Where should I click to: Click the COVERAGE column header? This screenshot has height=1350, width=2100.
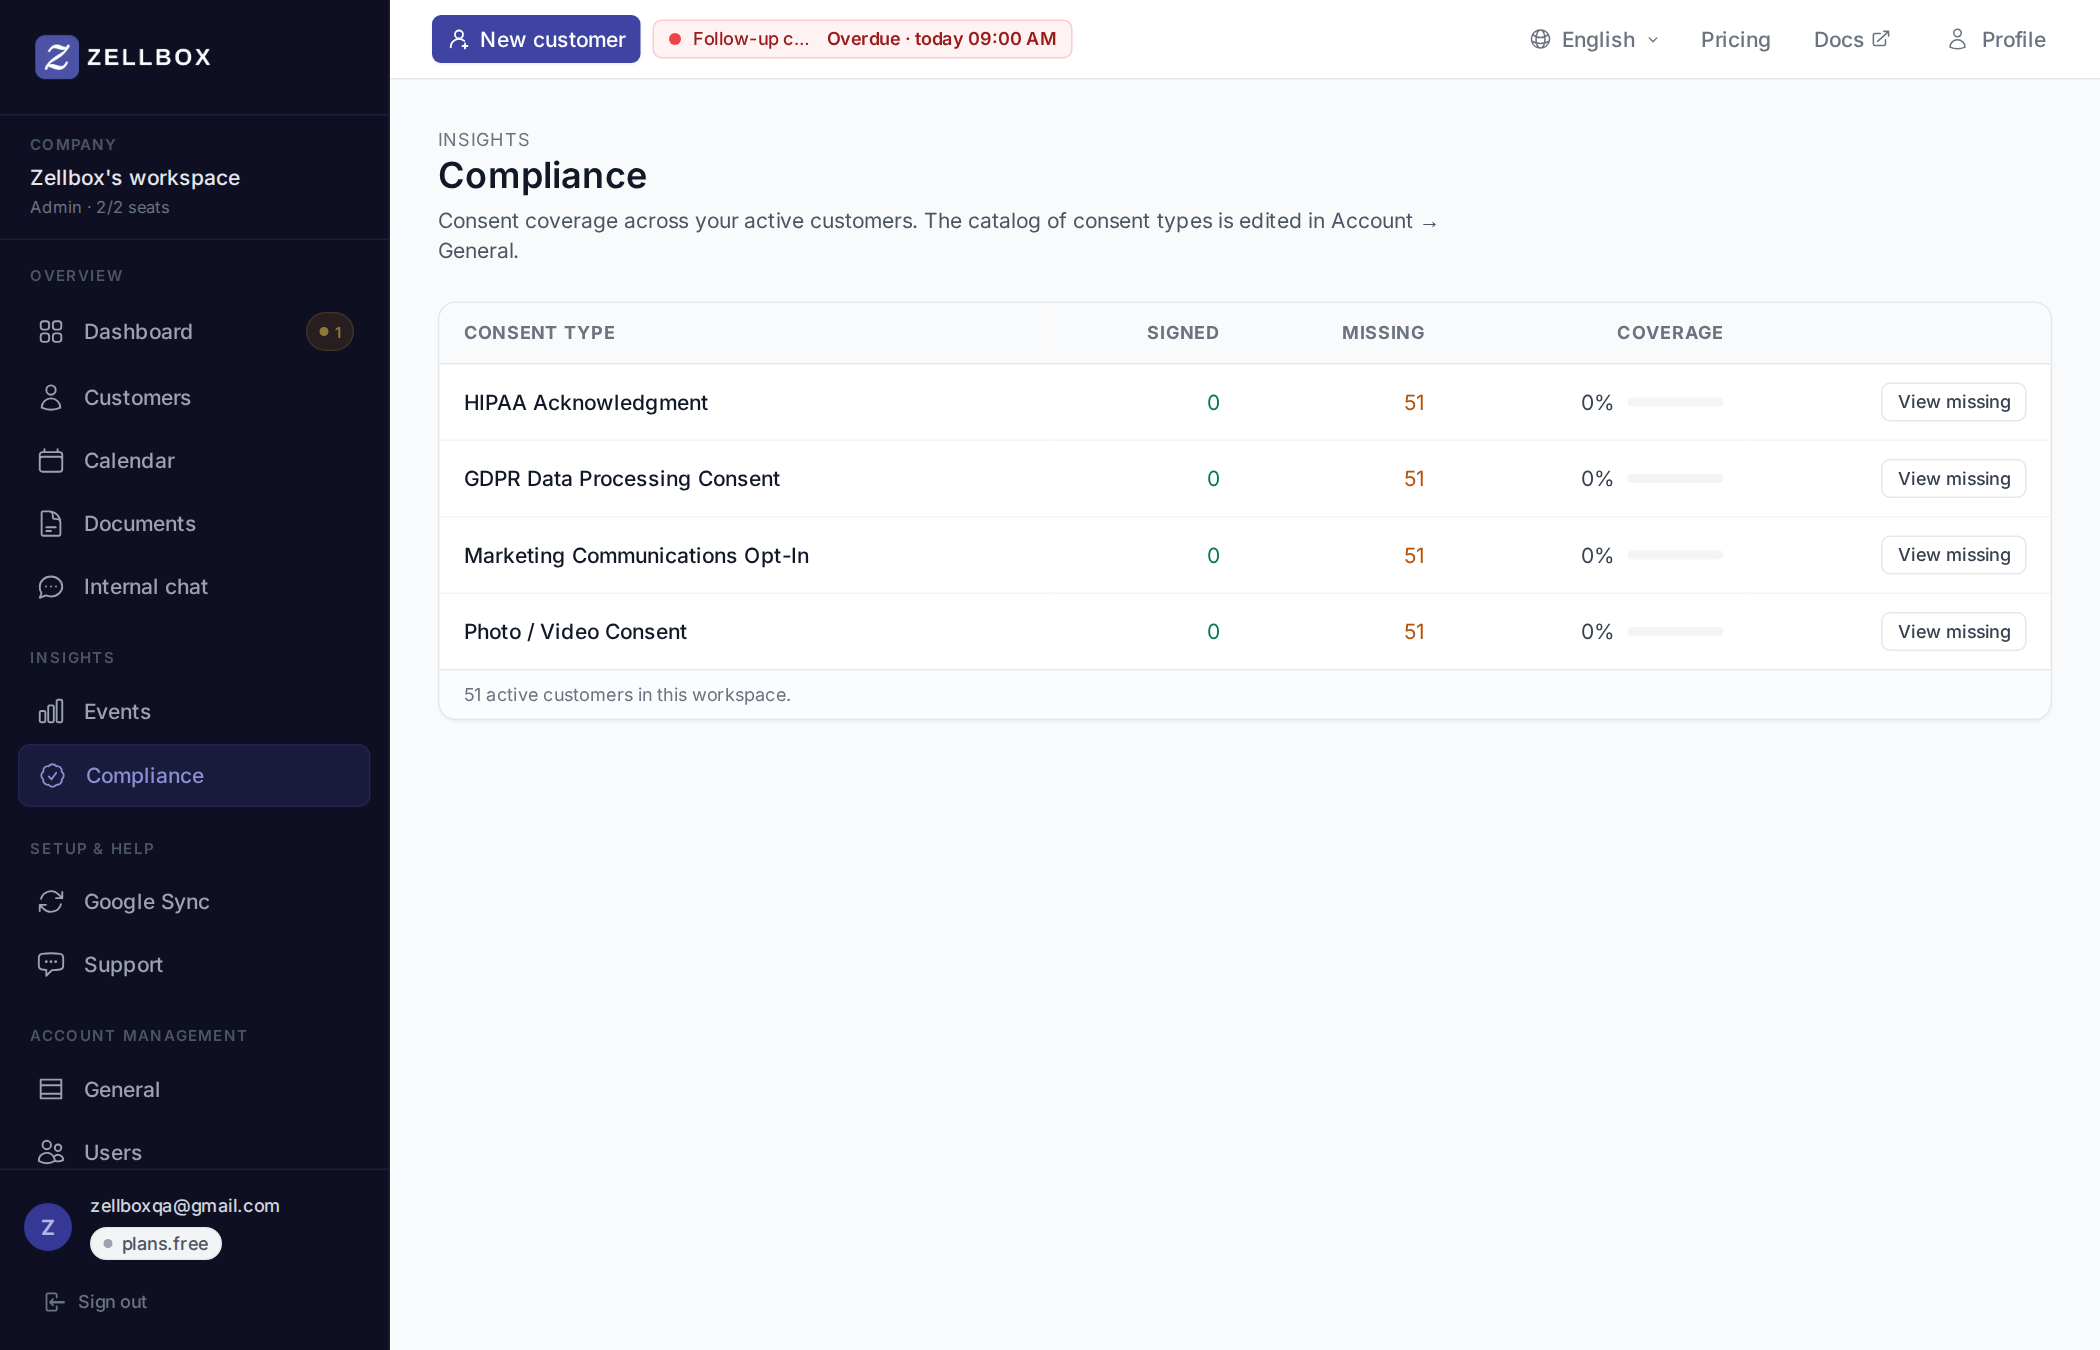pos(1670,333)
